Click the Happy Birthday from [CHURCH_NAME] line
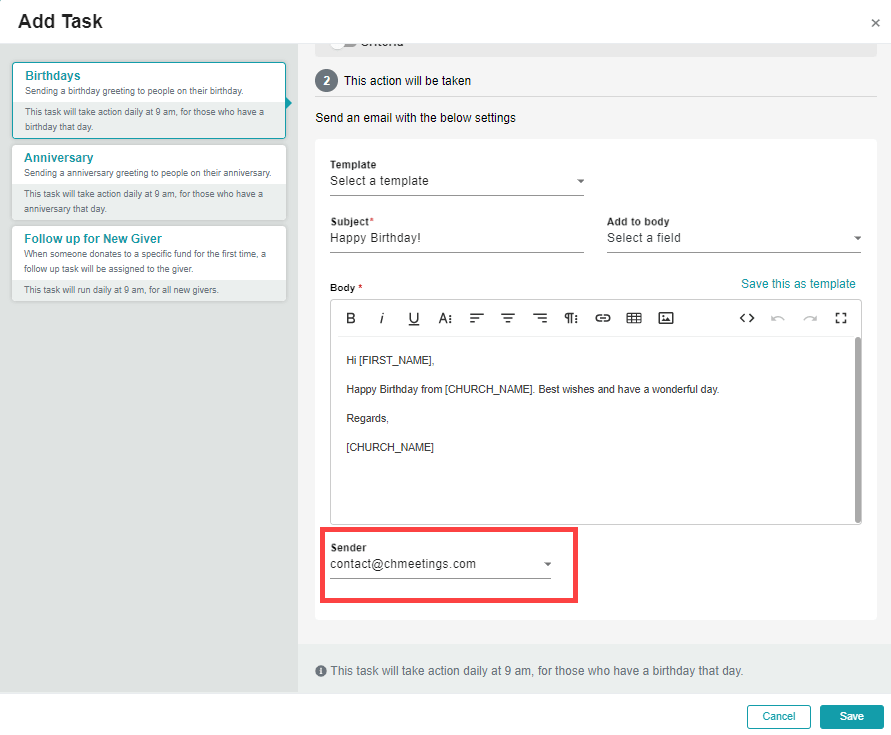Viewport: 891px width, 735px height. 532,389
